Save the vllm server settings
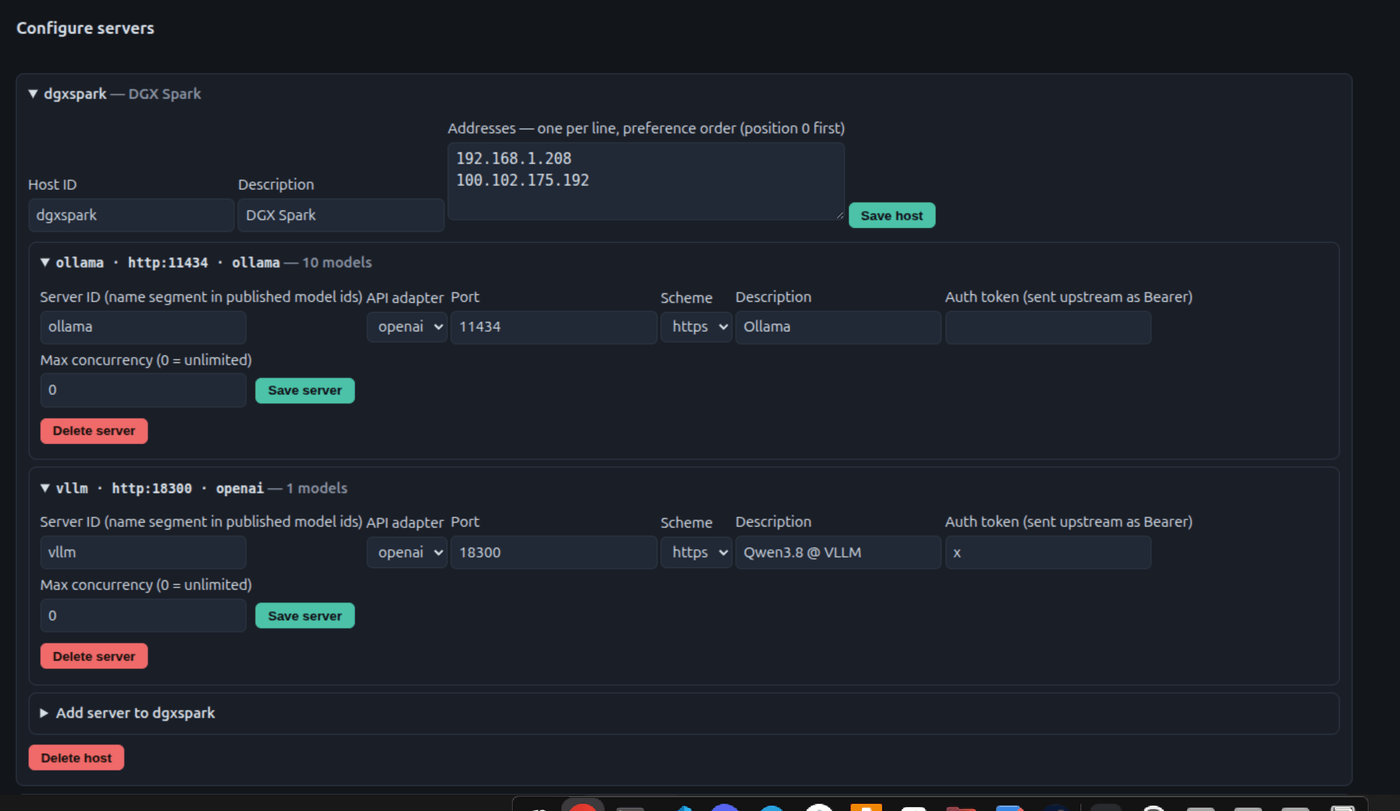Image resolution: width=1400 pixels, height=811 pixels. tap(305, 616)
